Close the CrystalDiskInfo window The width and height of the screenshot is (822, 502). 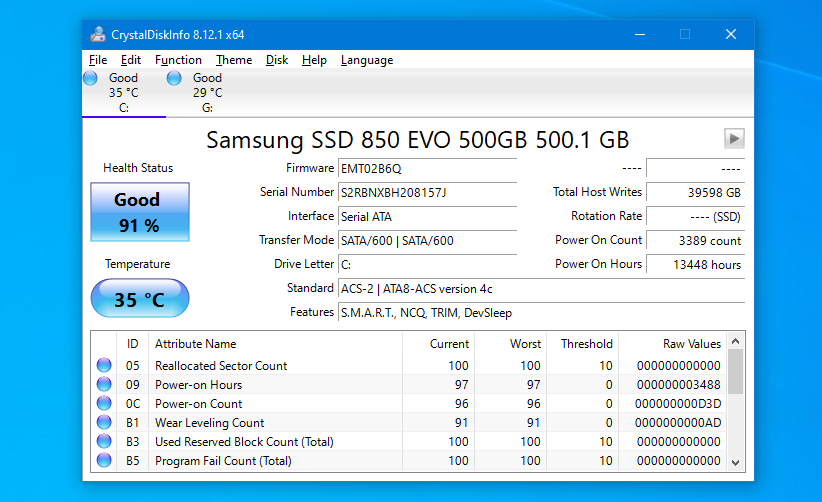(731, 35)
